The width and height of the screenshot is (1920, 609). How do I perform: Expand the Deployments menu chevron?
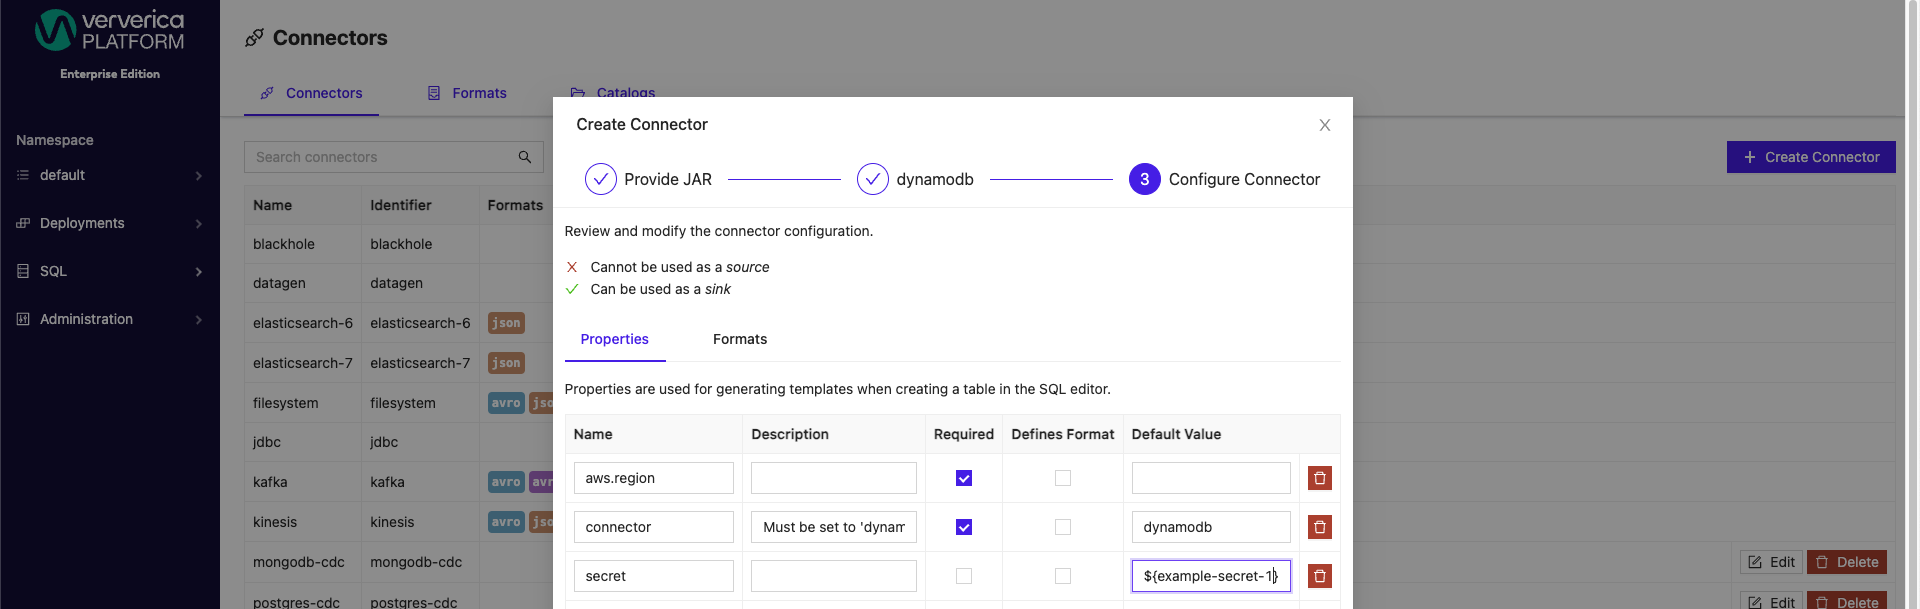pos(199,224)
